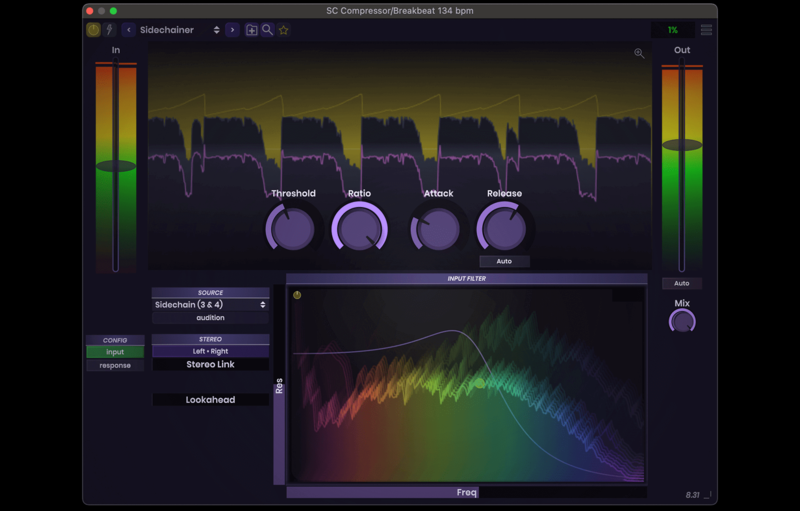Go to the next preset arrow

232,30
